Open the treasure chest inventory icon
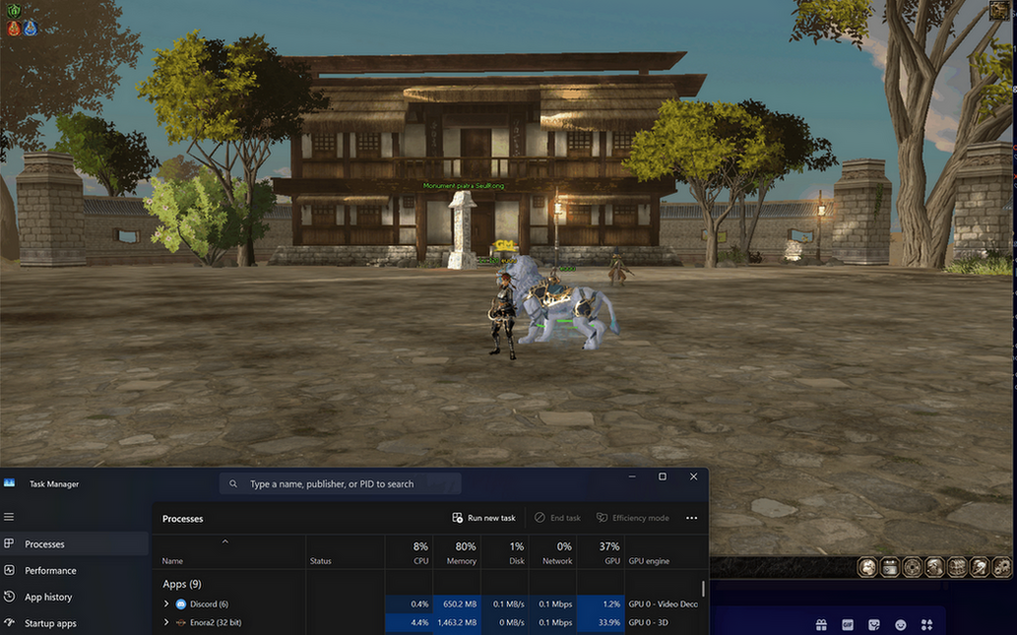The image size is (1017, 635). coord(957,567)
